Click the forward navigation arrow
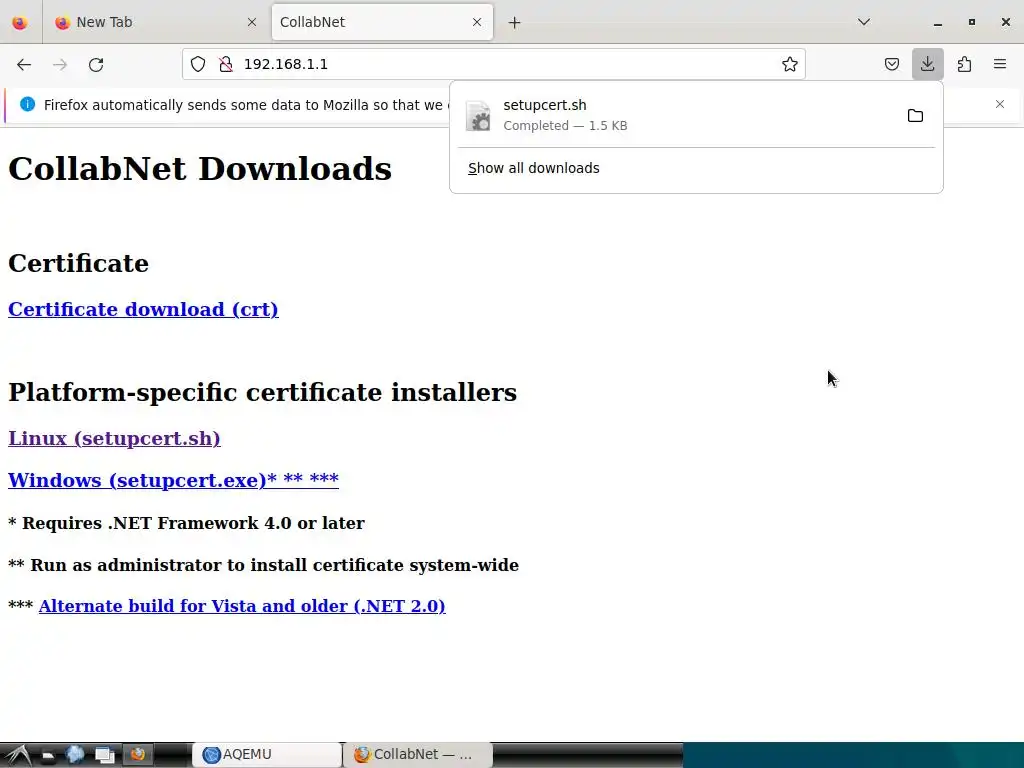This screenshot has width=1024, height=768. (60, 64)
